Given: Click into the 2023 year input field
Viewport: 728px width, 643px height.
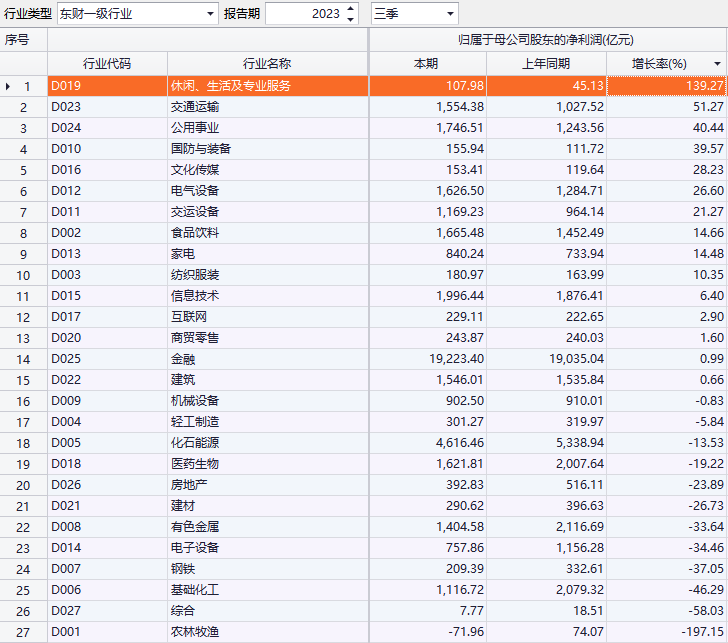Looking at the screenshot, I should pyautogui.click(x=305, y=14).
